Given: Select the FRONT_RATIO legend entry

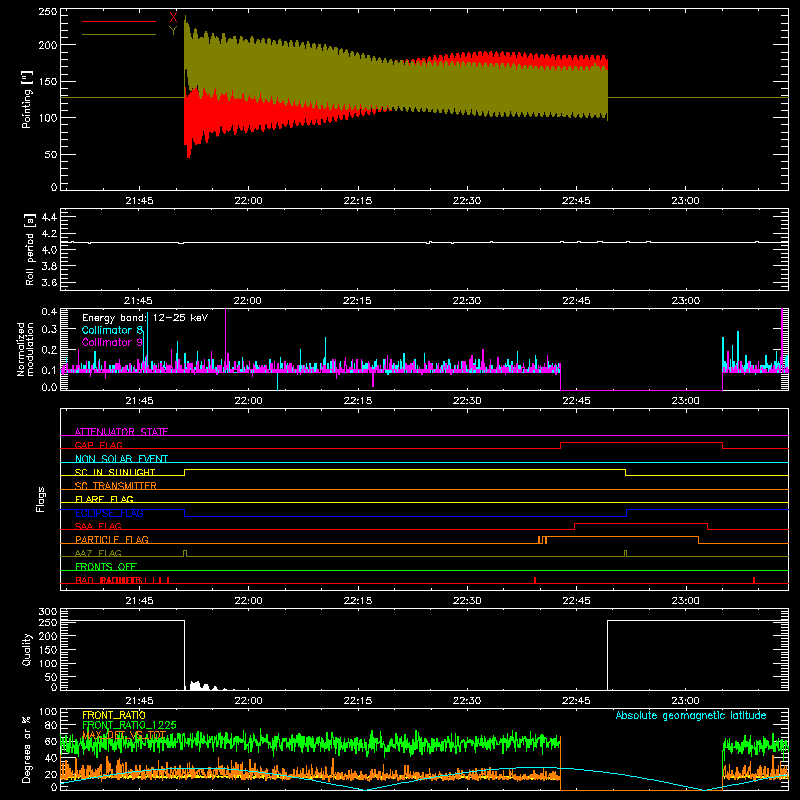Looking at the screenshot, I should point(114,715).
